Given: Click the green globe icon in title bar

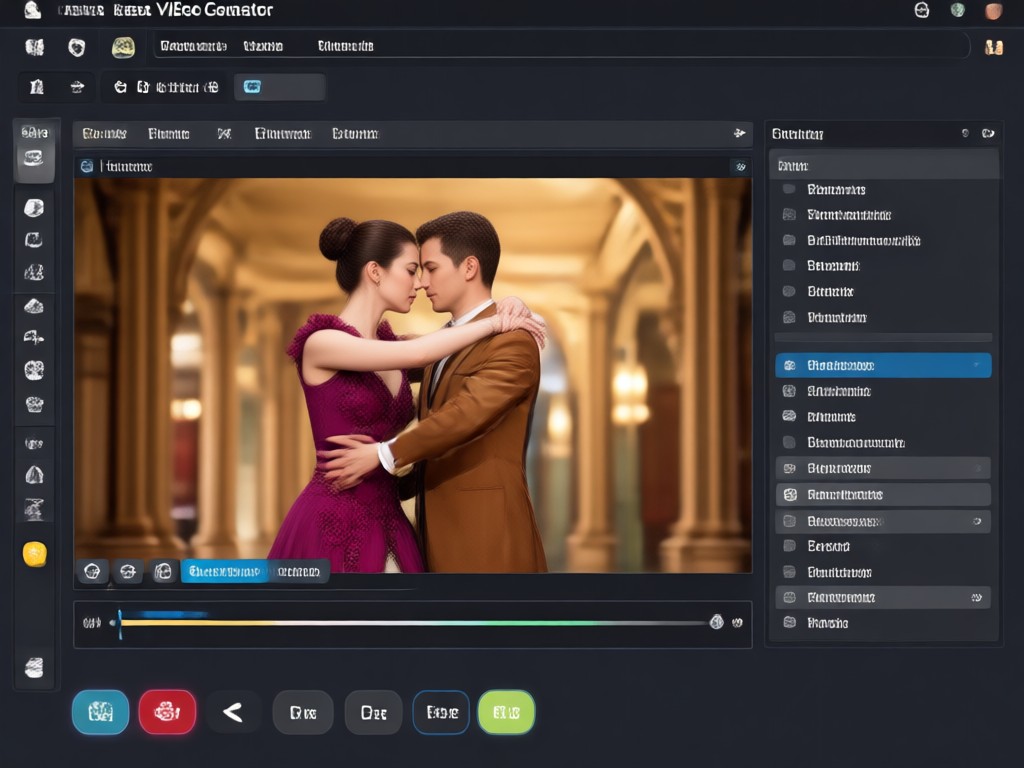Looking at the screenshot, I should click(x=957, y=10).
